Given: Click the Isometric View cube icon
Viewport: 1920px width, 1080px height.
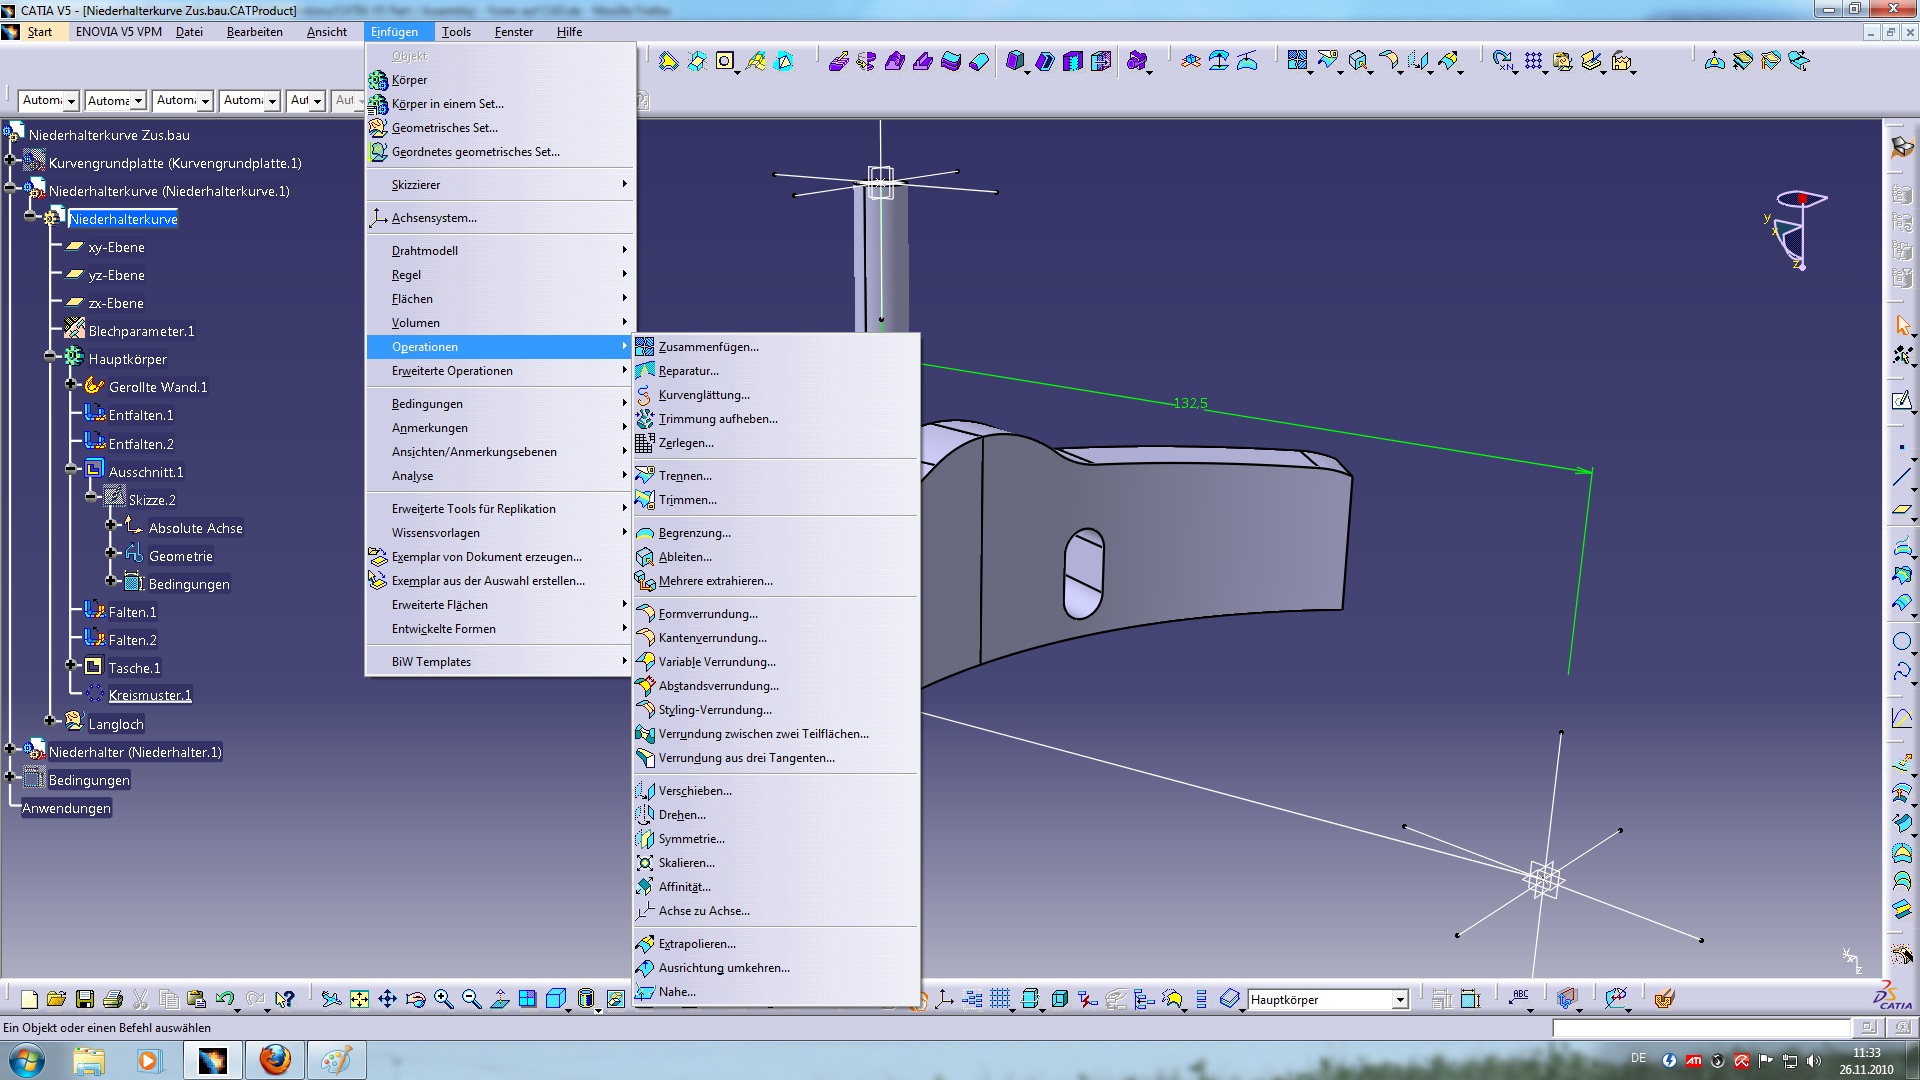Looking at the screenshot, I should [556, 999].
